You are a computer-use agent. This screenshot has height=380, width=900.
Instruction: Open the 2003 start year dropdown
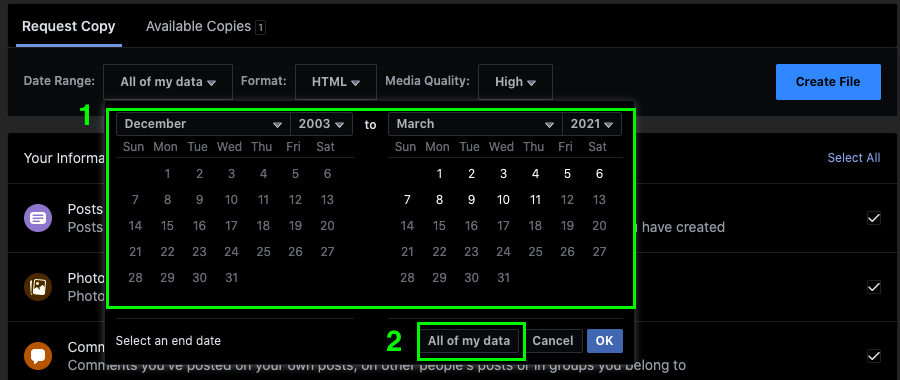(x=321, y=124)
